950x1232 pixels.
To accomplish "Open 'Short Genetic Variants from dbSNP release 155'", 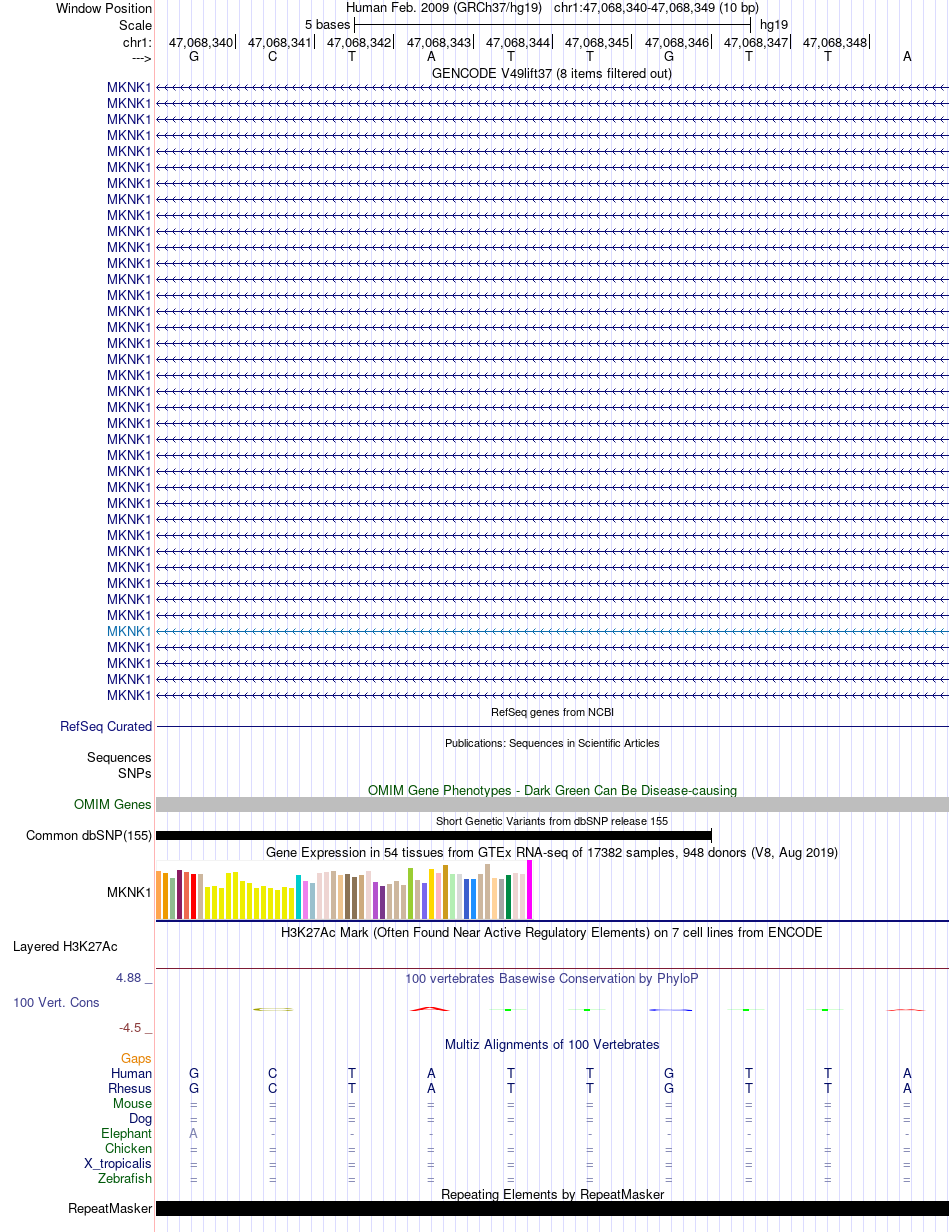I will [x=552, y=821].
